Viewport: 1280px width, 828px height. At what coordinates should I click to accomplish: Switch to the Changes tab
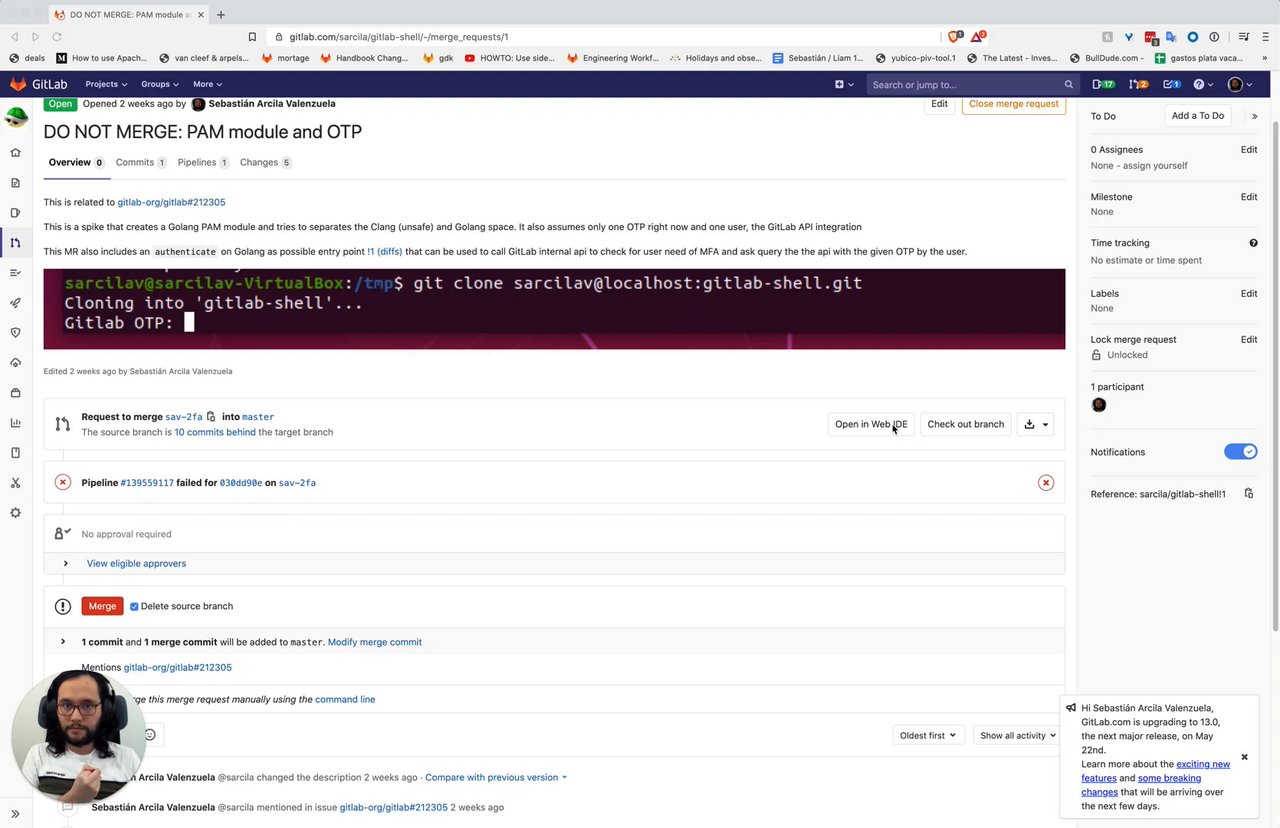(265, 162)
